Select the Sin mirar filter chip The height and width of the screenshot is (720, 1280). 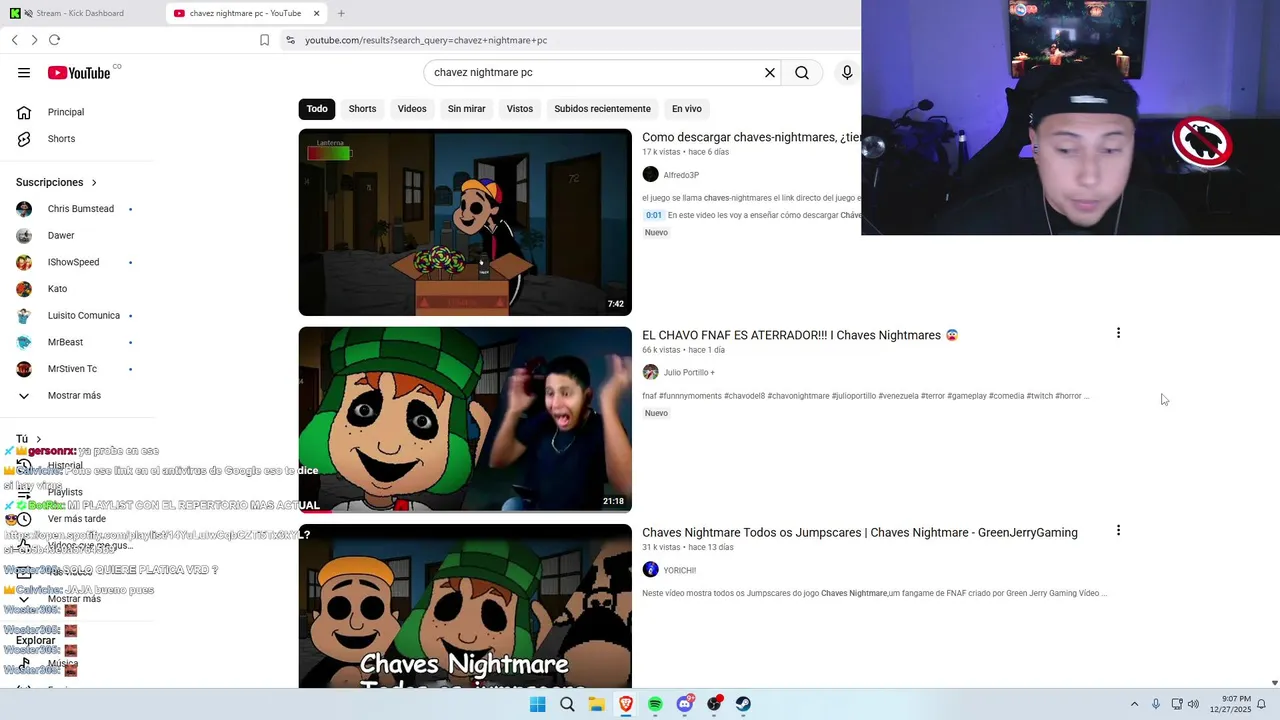coord(466,109)
